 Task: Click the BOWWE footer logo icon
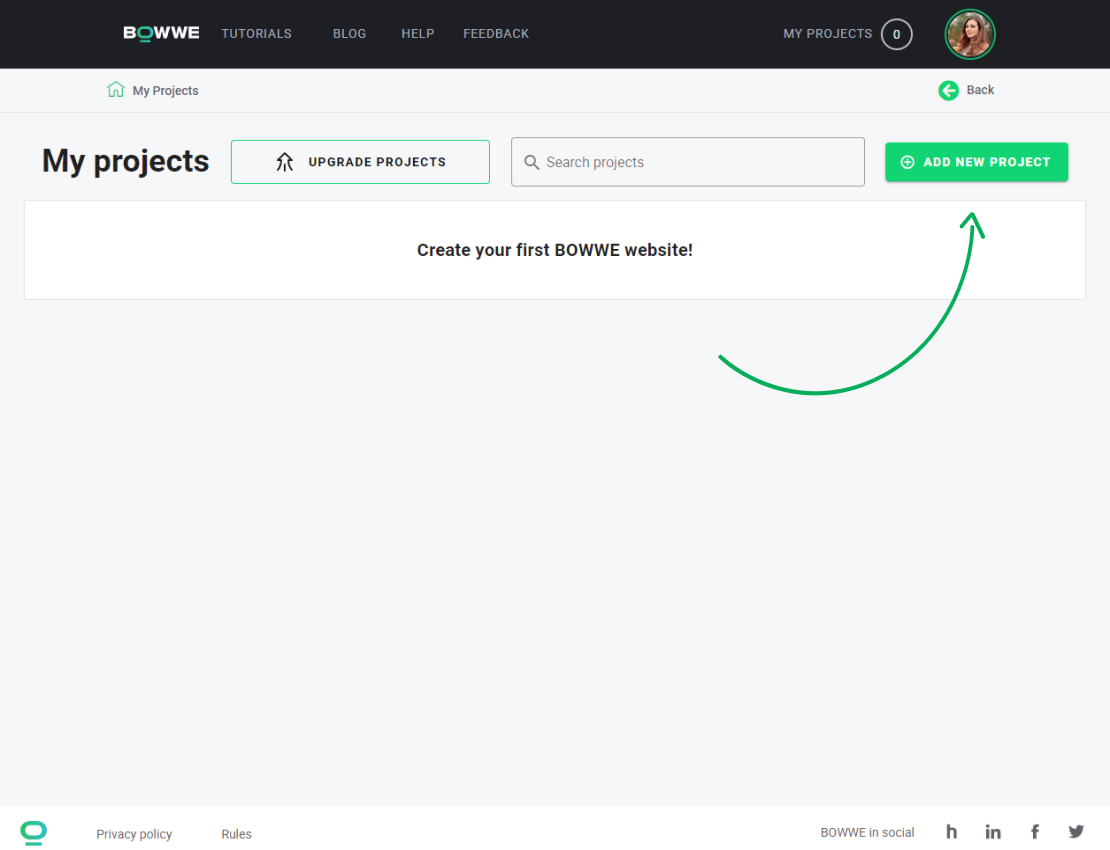(x=33, y=833)
